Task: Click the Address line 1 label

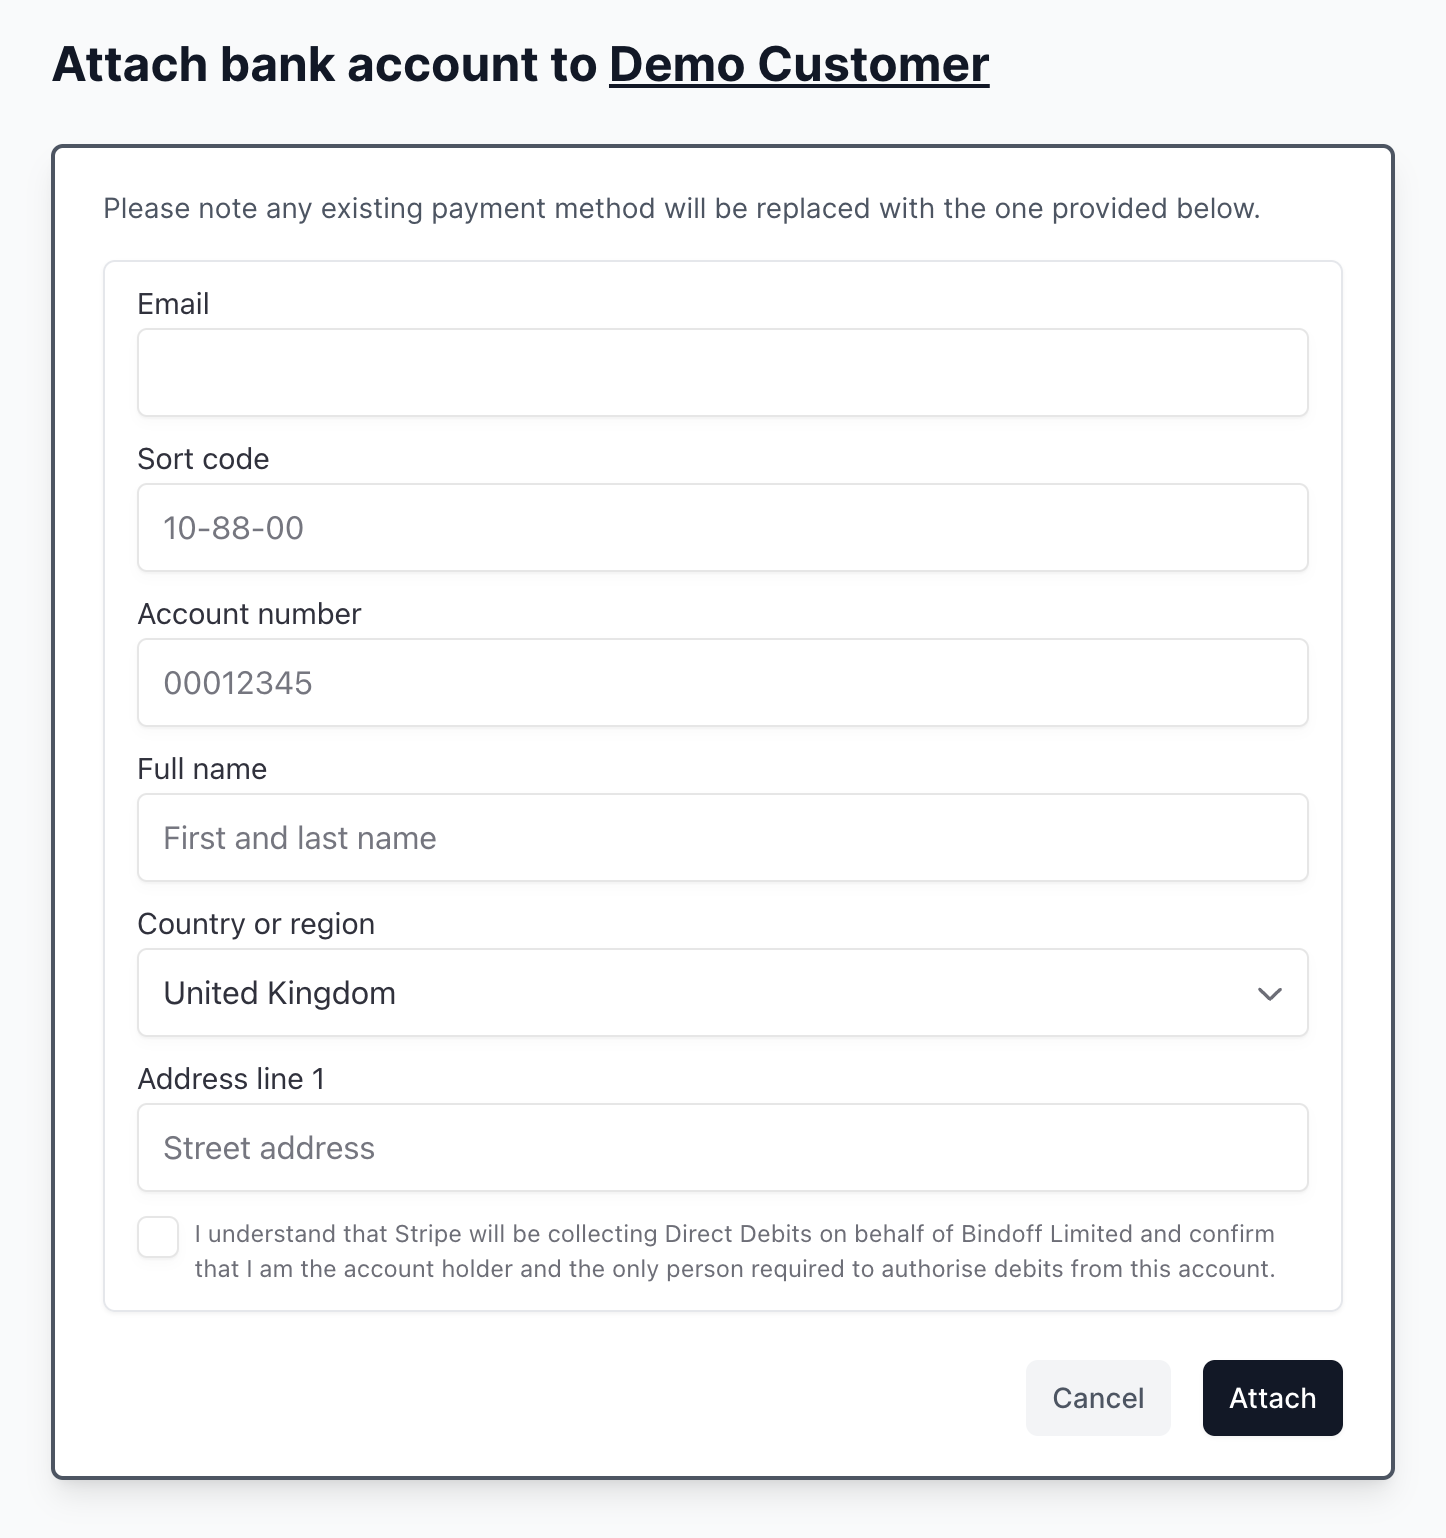Action: click(x=231, y=1078)
